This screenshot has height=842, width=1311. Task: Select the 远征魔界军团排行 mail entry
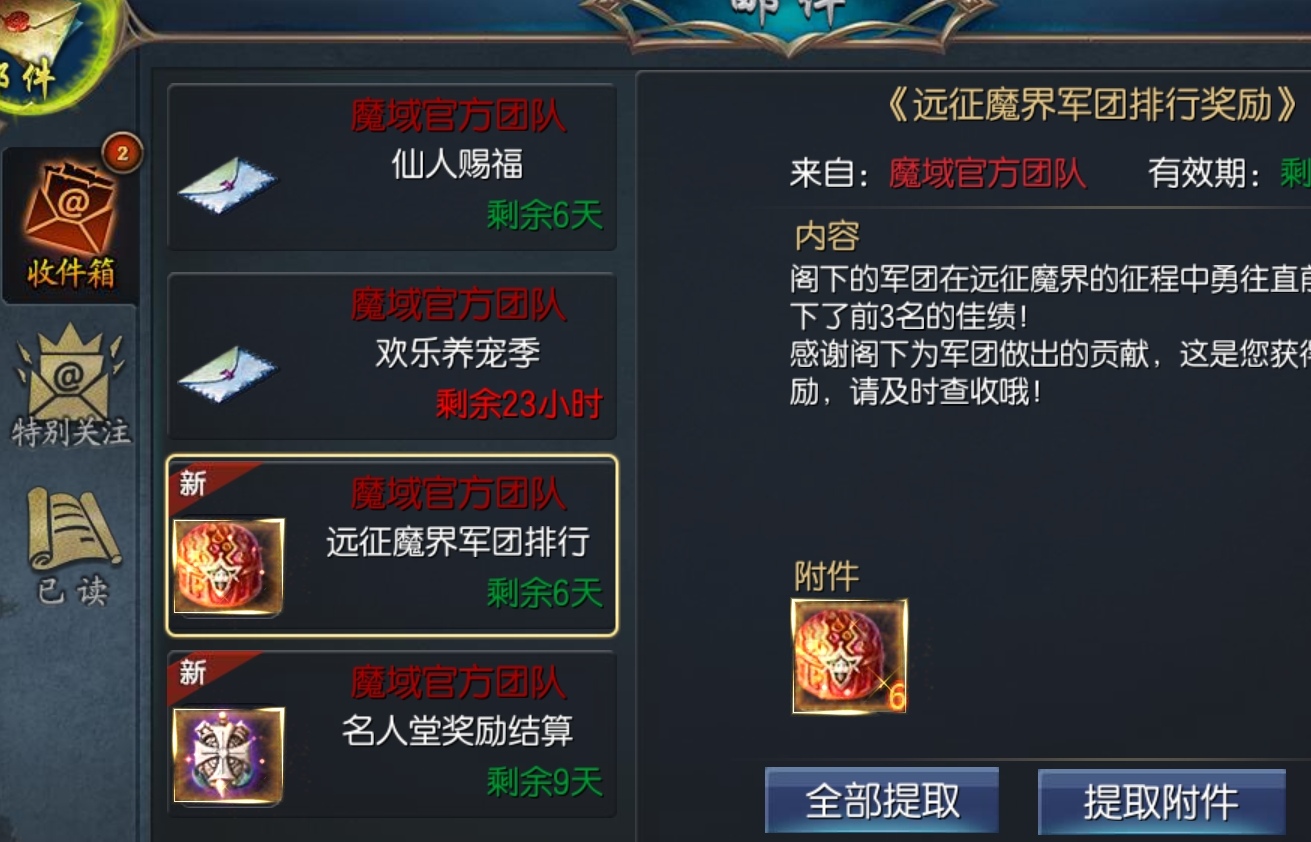coord(392,546)
